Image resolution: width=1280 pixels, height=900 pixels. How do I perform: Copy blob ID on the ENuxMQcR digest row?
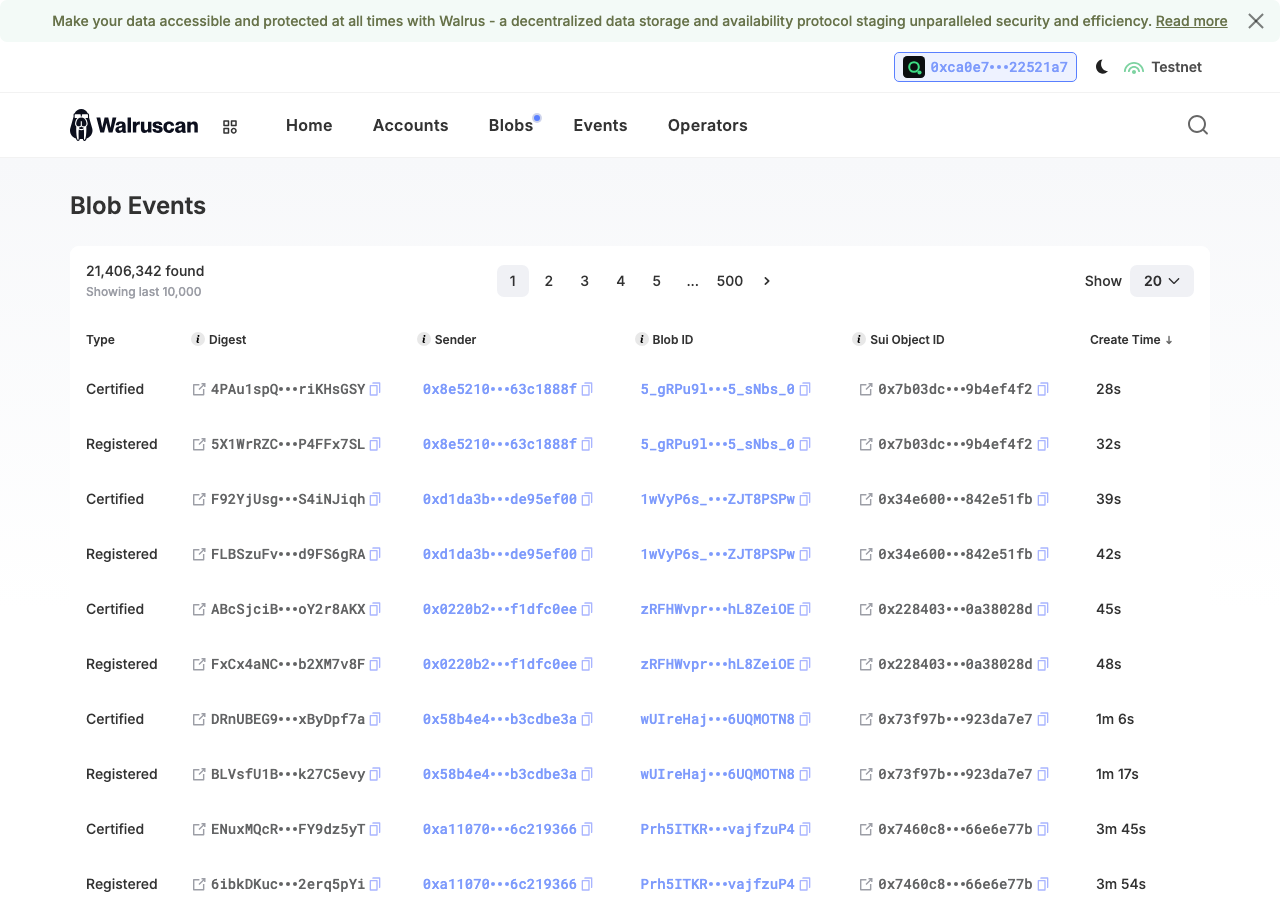(805, 829)
